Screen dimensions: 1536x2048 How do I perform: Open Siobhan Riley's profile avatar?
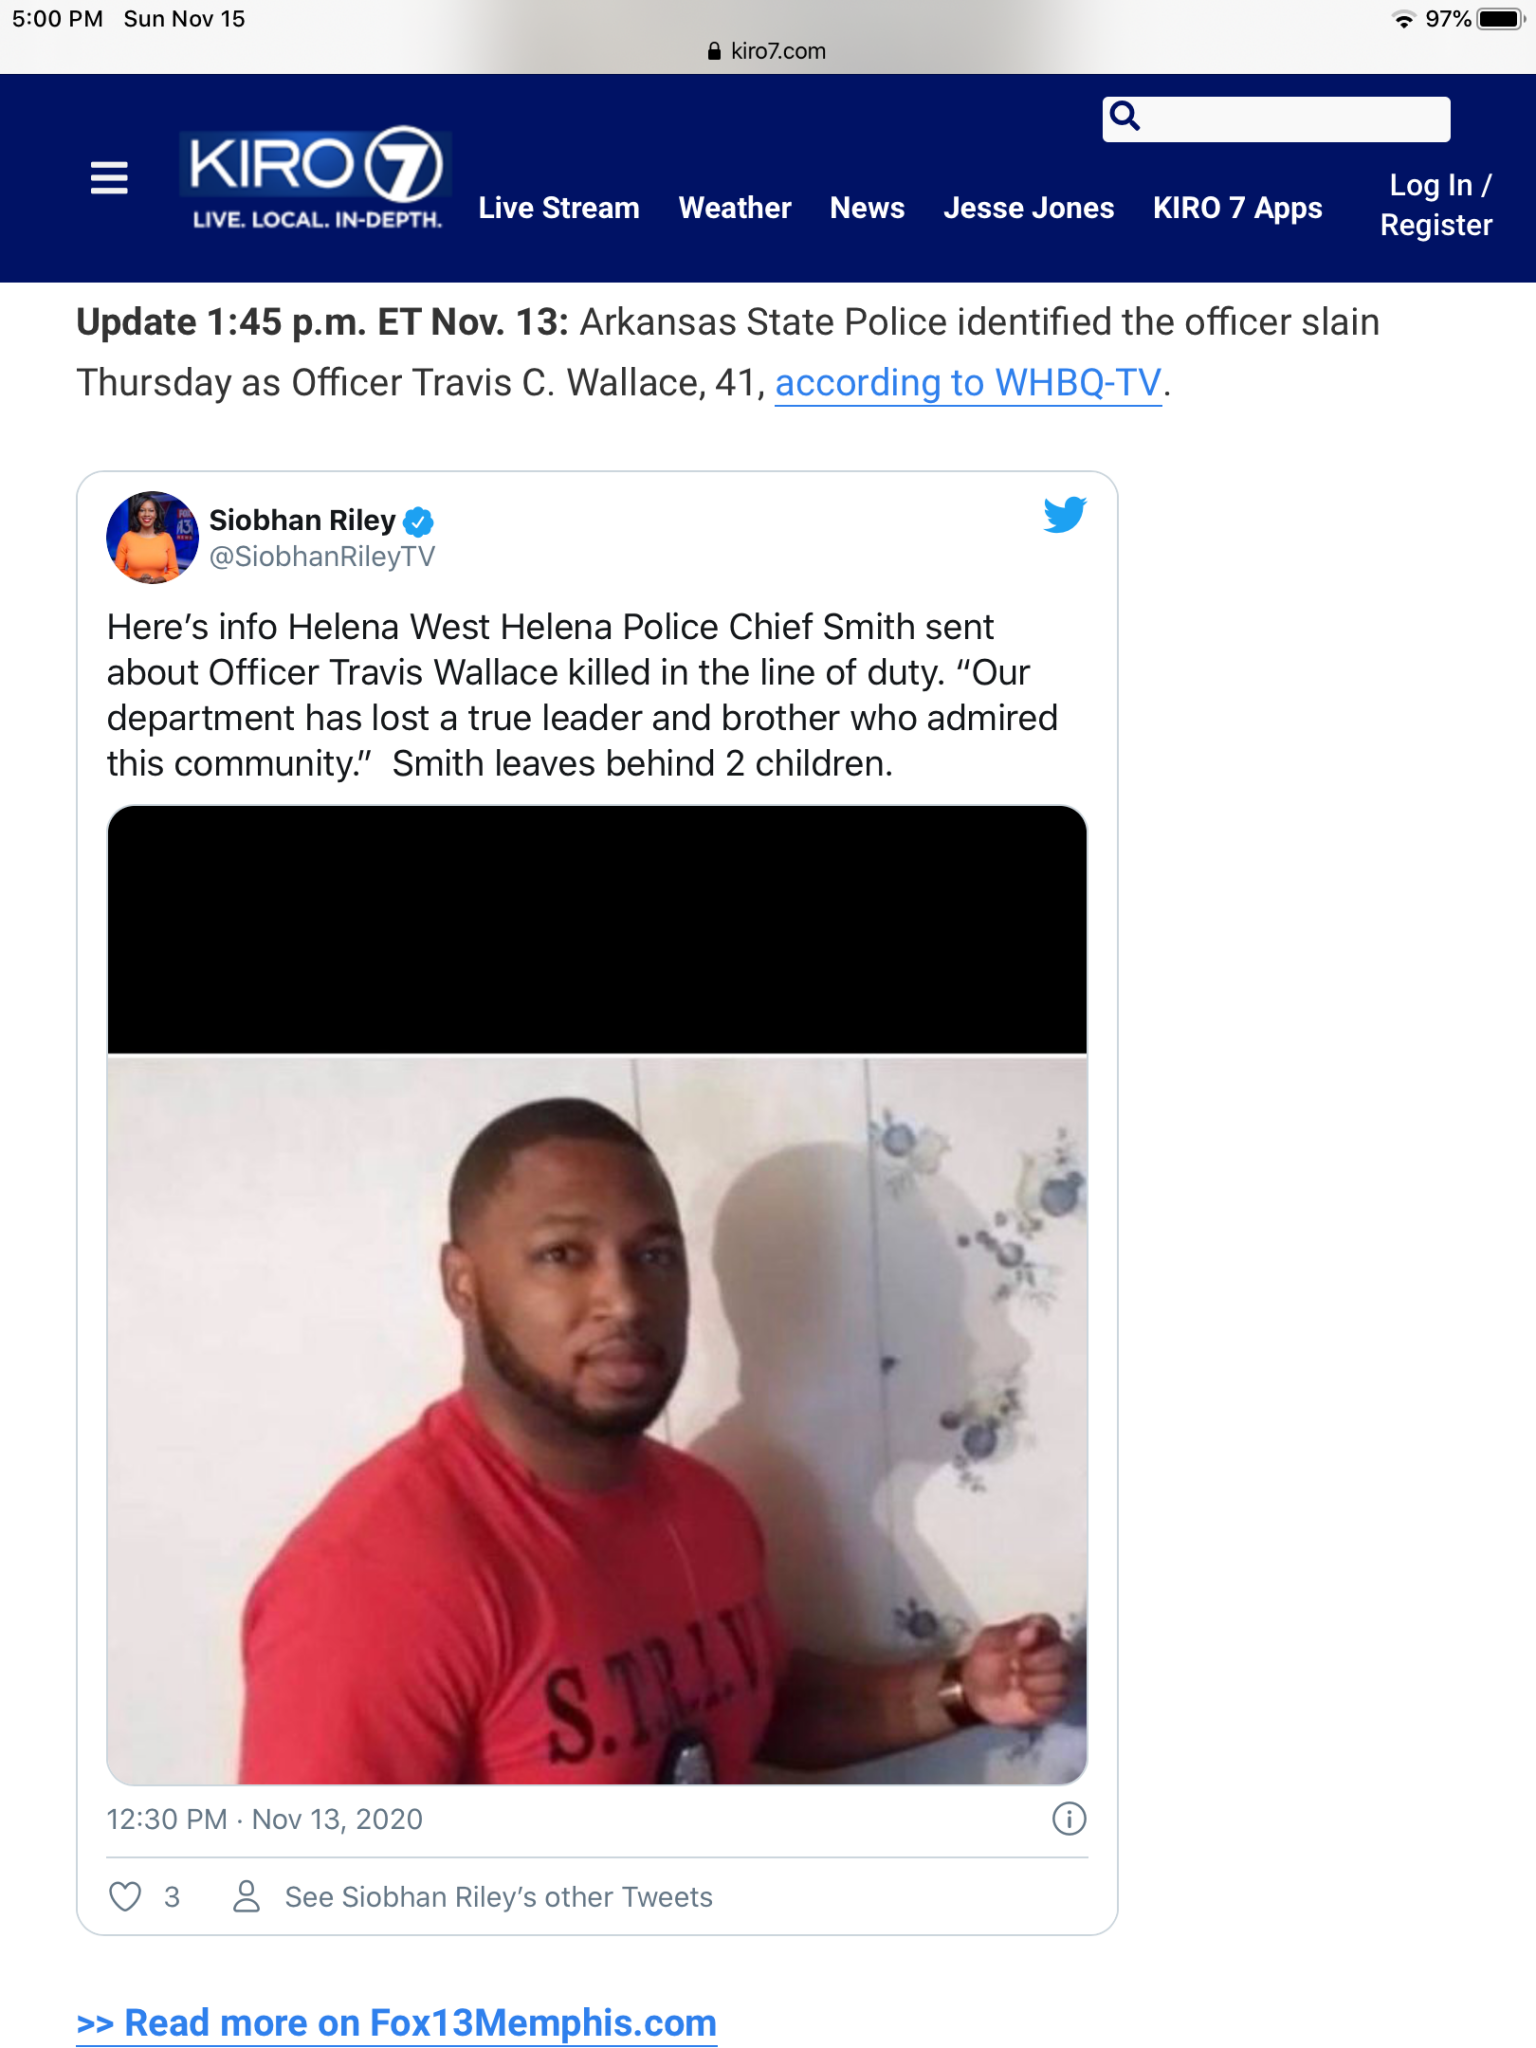pos(152,537)
